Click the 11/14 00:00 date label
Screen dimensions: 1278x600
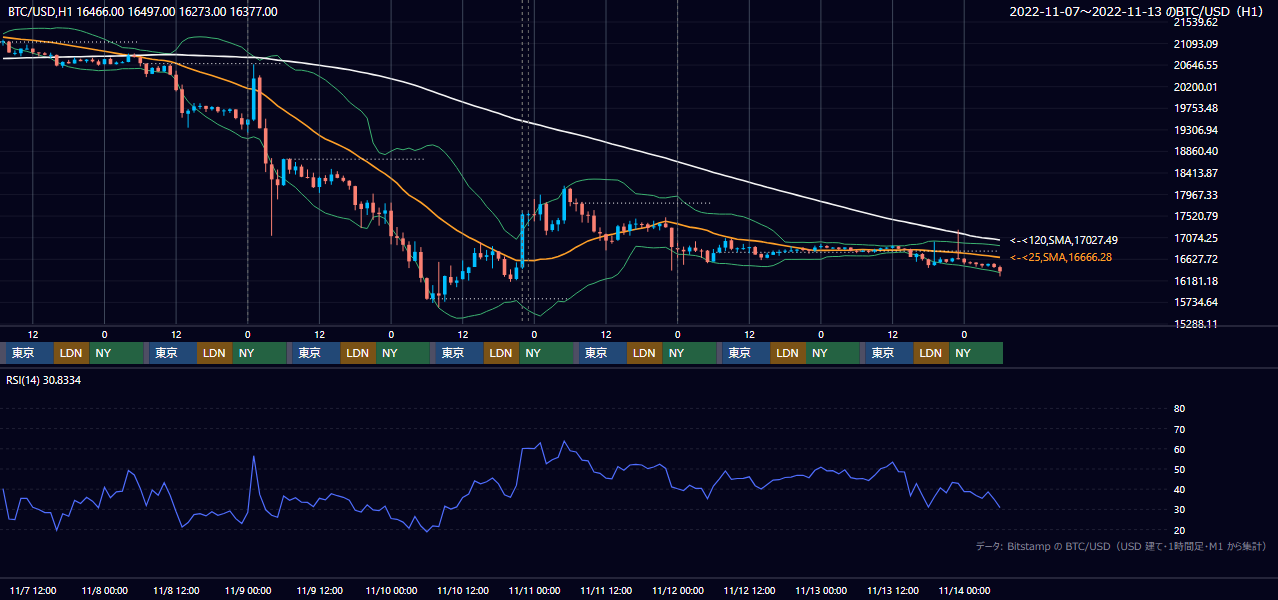click(x=964, y=590)
